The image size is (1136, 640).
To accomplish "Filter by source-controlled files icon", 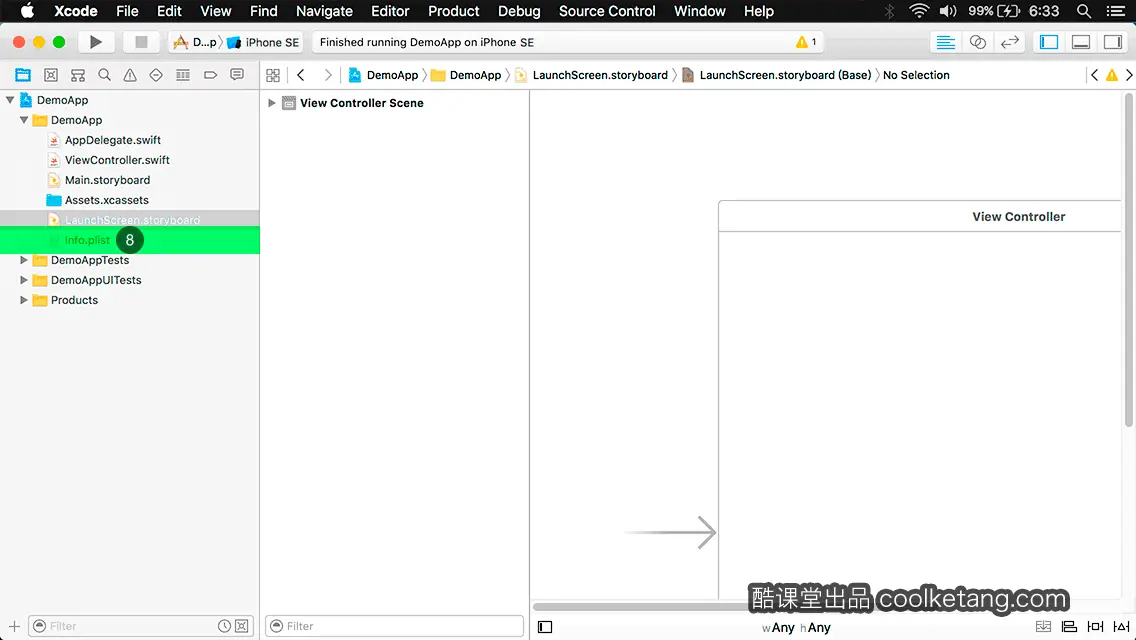I will (x=242, y=626).
